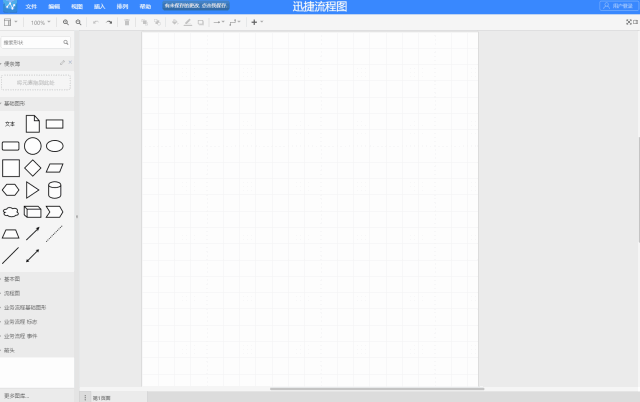Click the redo arrow in the toolbar
The image size is (640, 402).
click(109, 22)
